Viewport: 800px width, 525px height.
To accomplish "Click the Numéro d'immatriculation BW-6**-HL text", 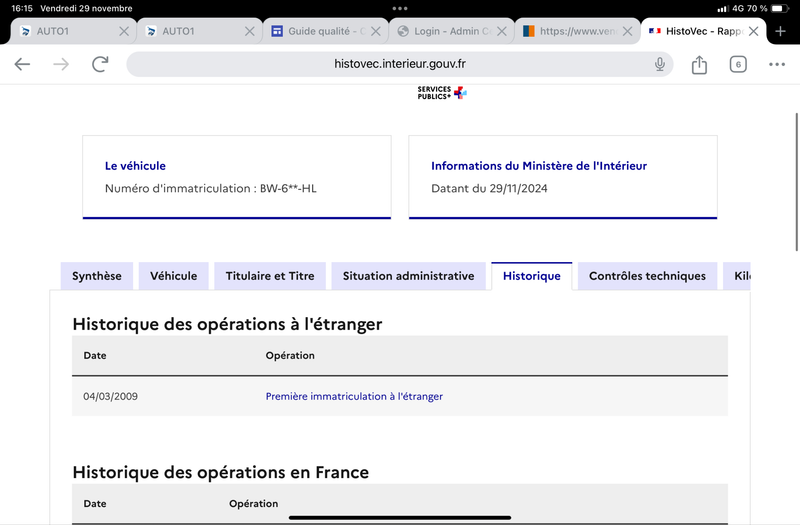I will click(x=211, y=188).
